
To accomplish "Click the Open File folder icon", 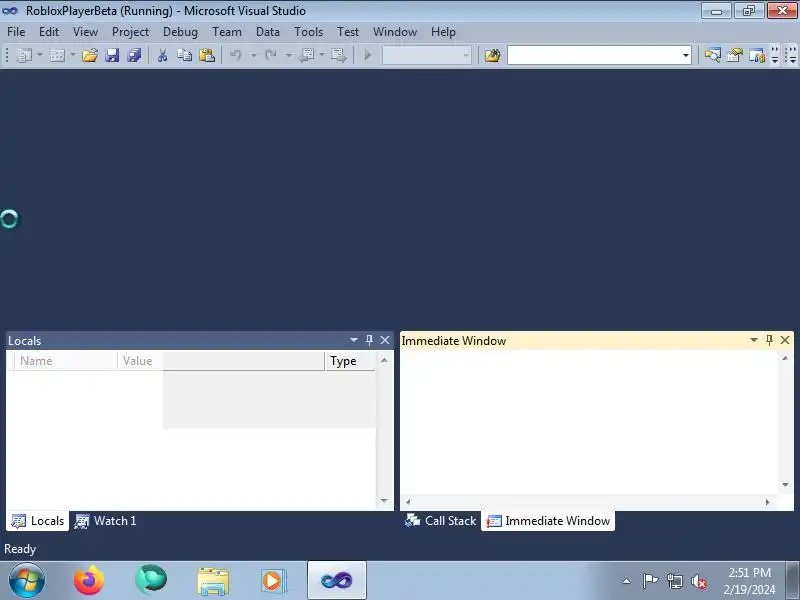I will (x=90, y=55).
